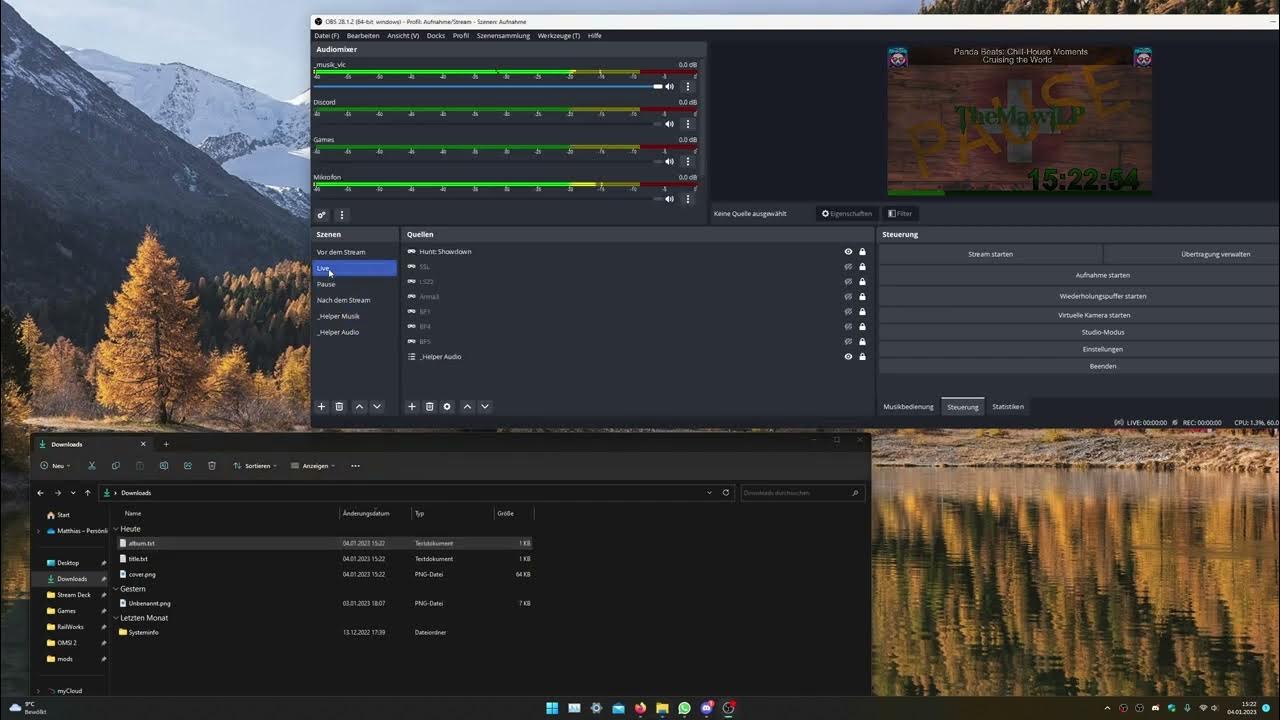Click the Stream starten button
This screenshot has width=1280, height=720.
pyautogui.click(x=990, y=254)
